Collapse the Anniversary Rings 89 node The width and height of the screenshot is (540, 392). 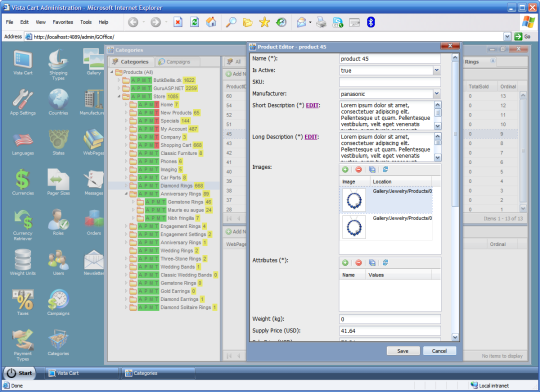pos(126,194)
